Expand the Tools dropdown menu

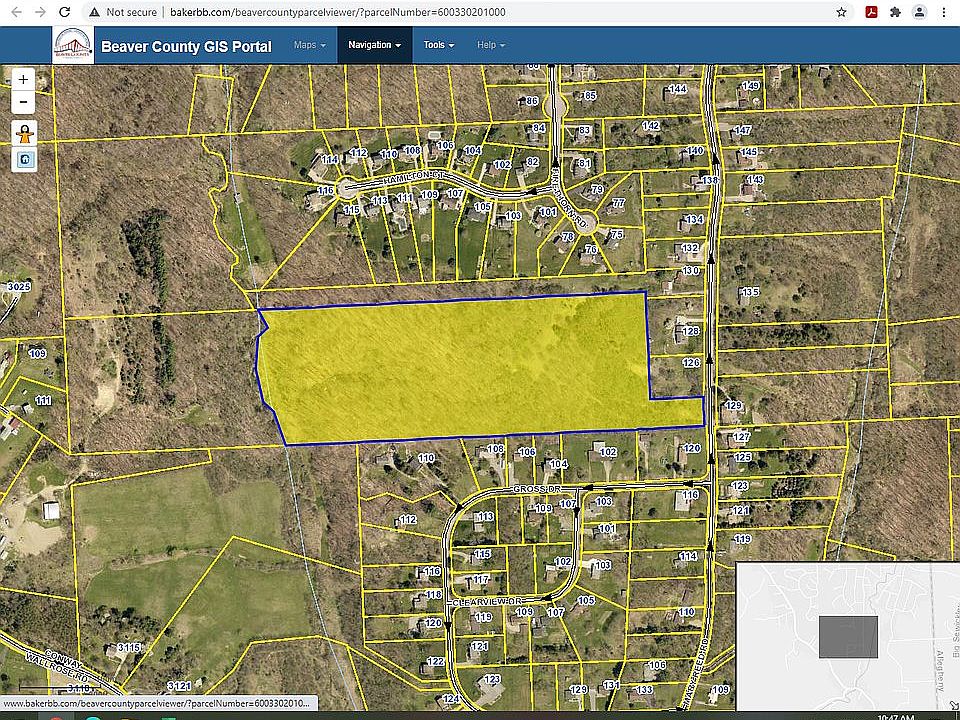(x=438, y=45)
